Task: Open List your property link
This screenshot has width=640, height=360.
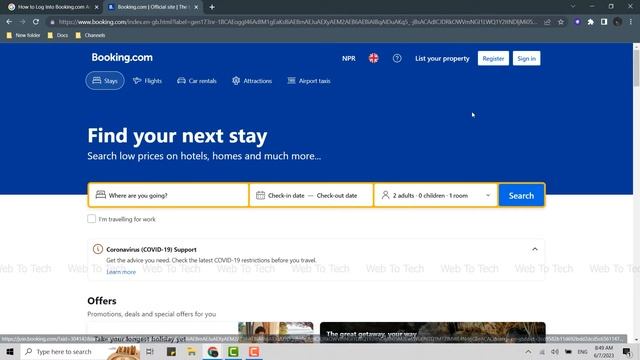Action: [442, 58]
